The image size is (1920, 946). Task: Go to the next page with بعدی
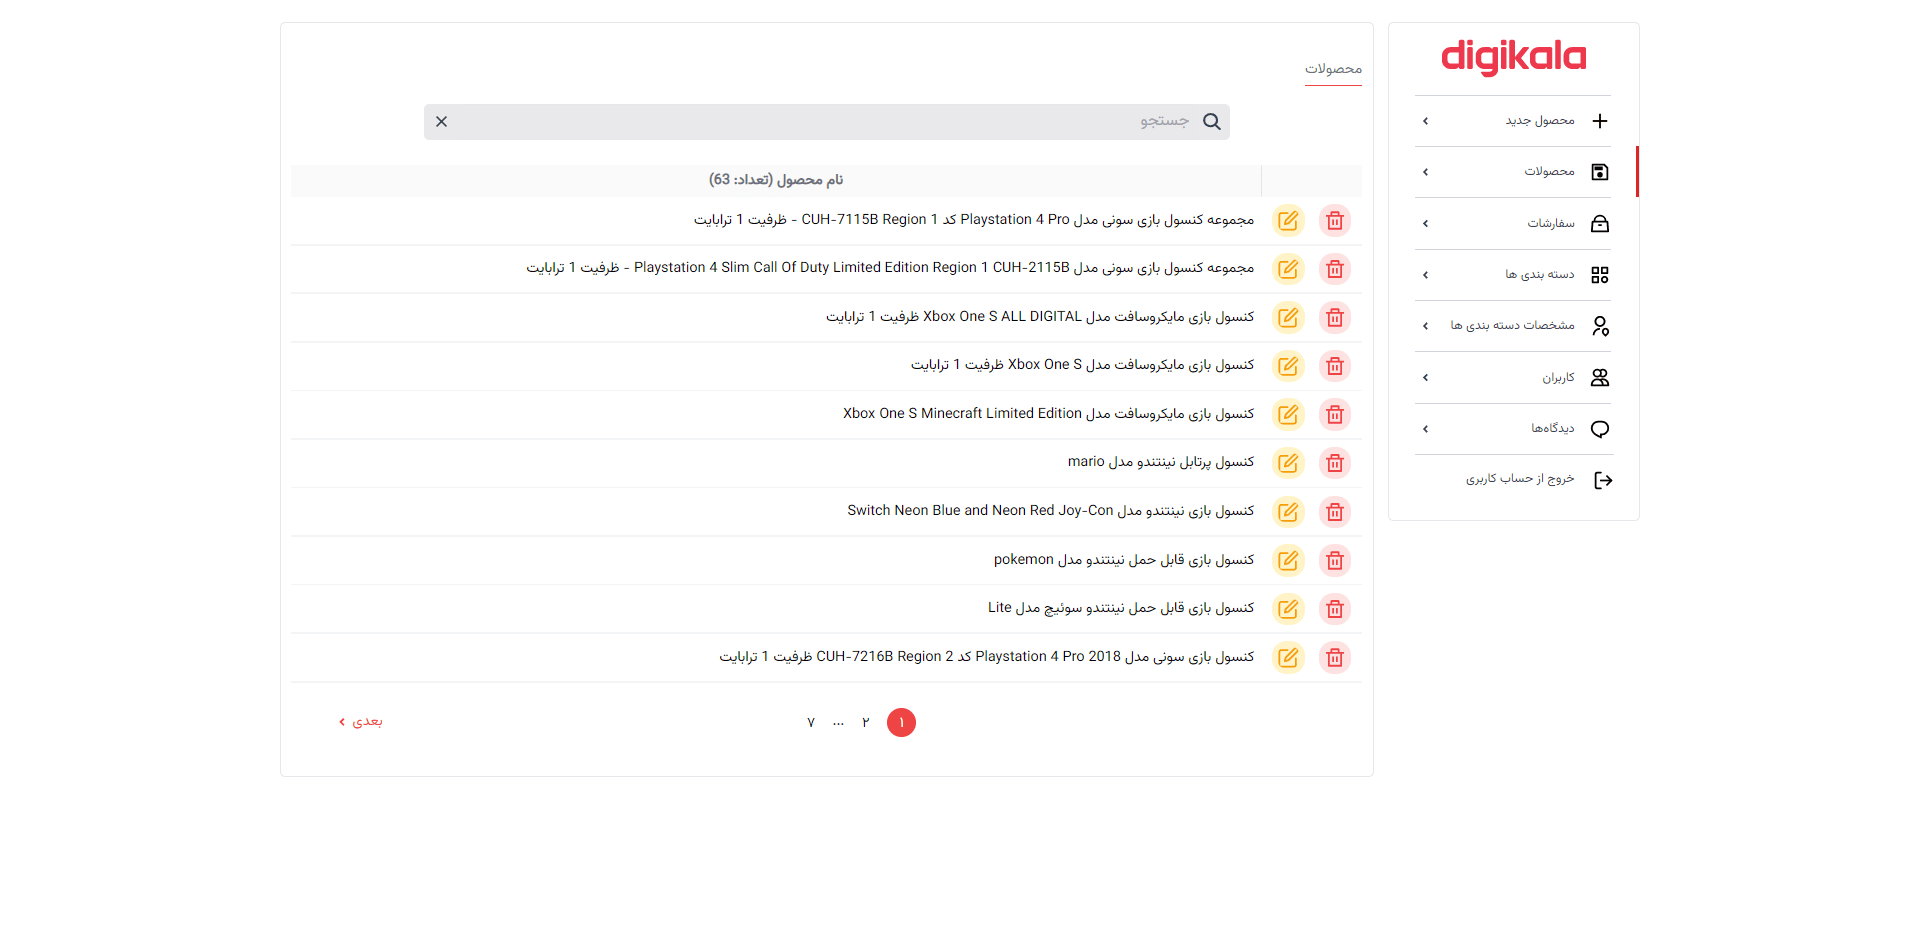pyautogui.click(x=361, y=722)
